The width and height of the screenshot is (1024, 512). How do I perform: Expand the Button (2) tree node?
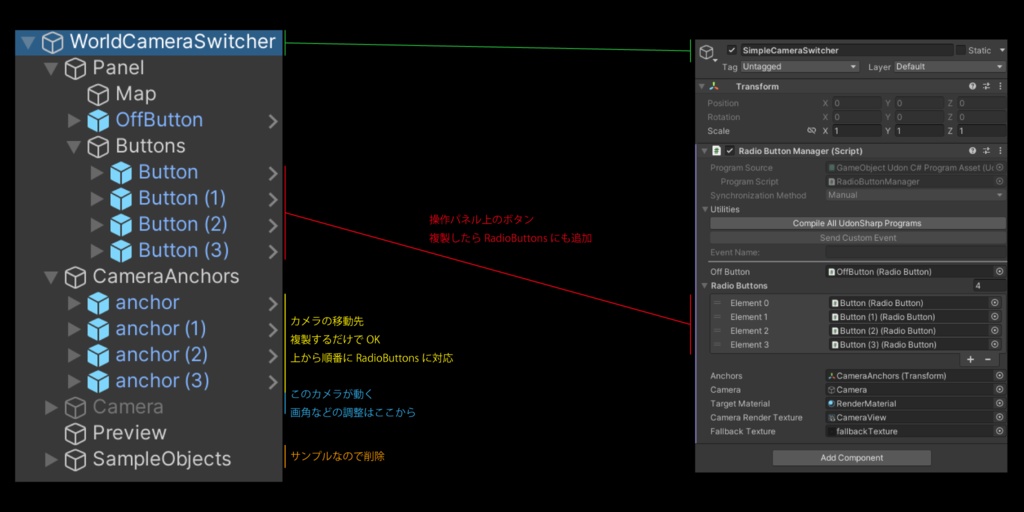point(97,225)
